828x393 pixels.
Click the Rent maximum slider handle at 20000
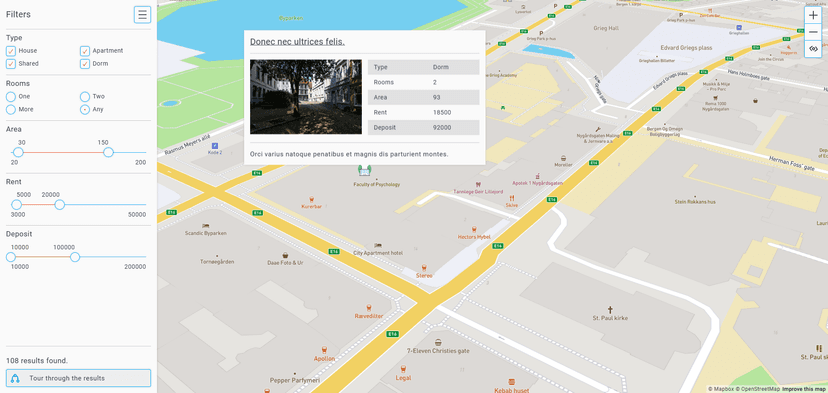[x=60, y=204]
